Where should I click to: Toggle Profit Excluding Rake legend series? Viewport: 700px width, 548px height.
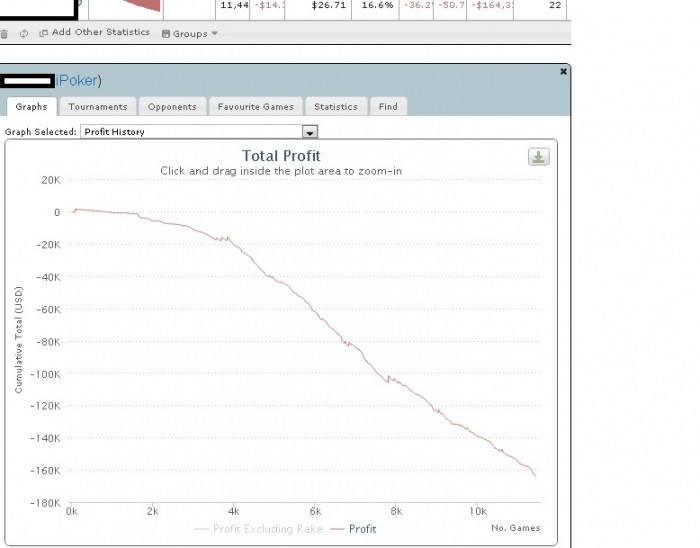coord(259,529)
